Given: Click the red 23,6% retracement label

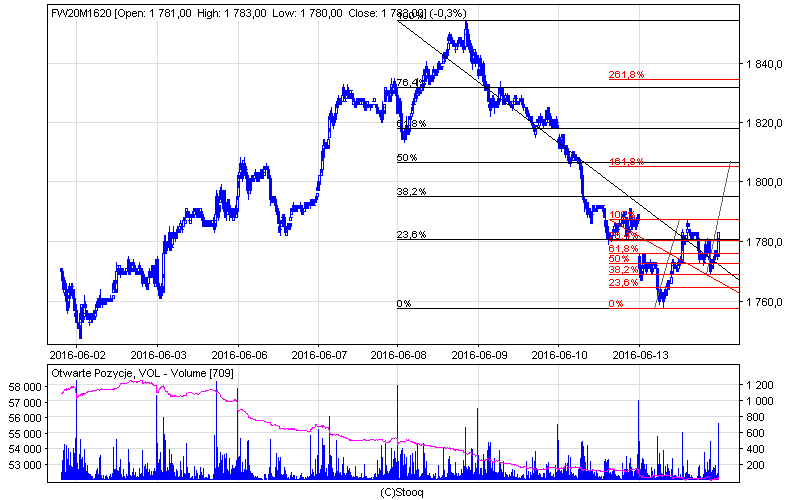Looking at the screenshot, I should tap(623, 283).
